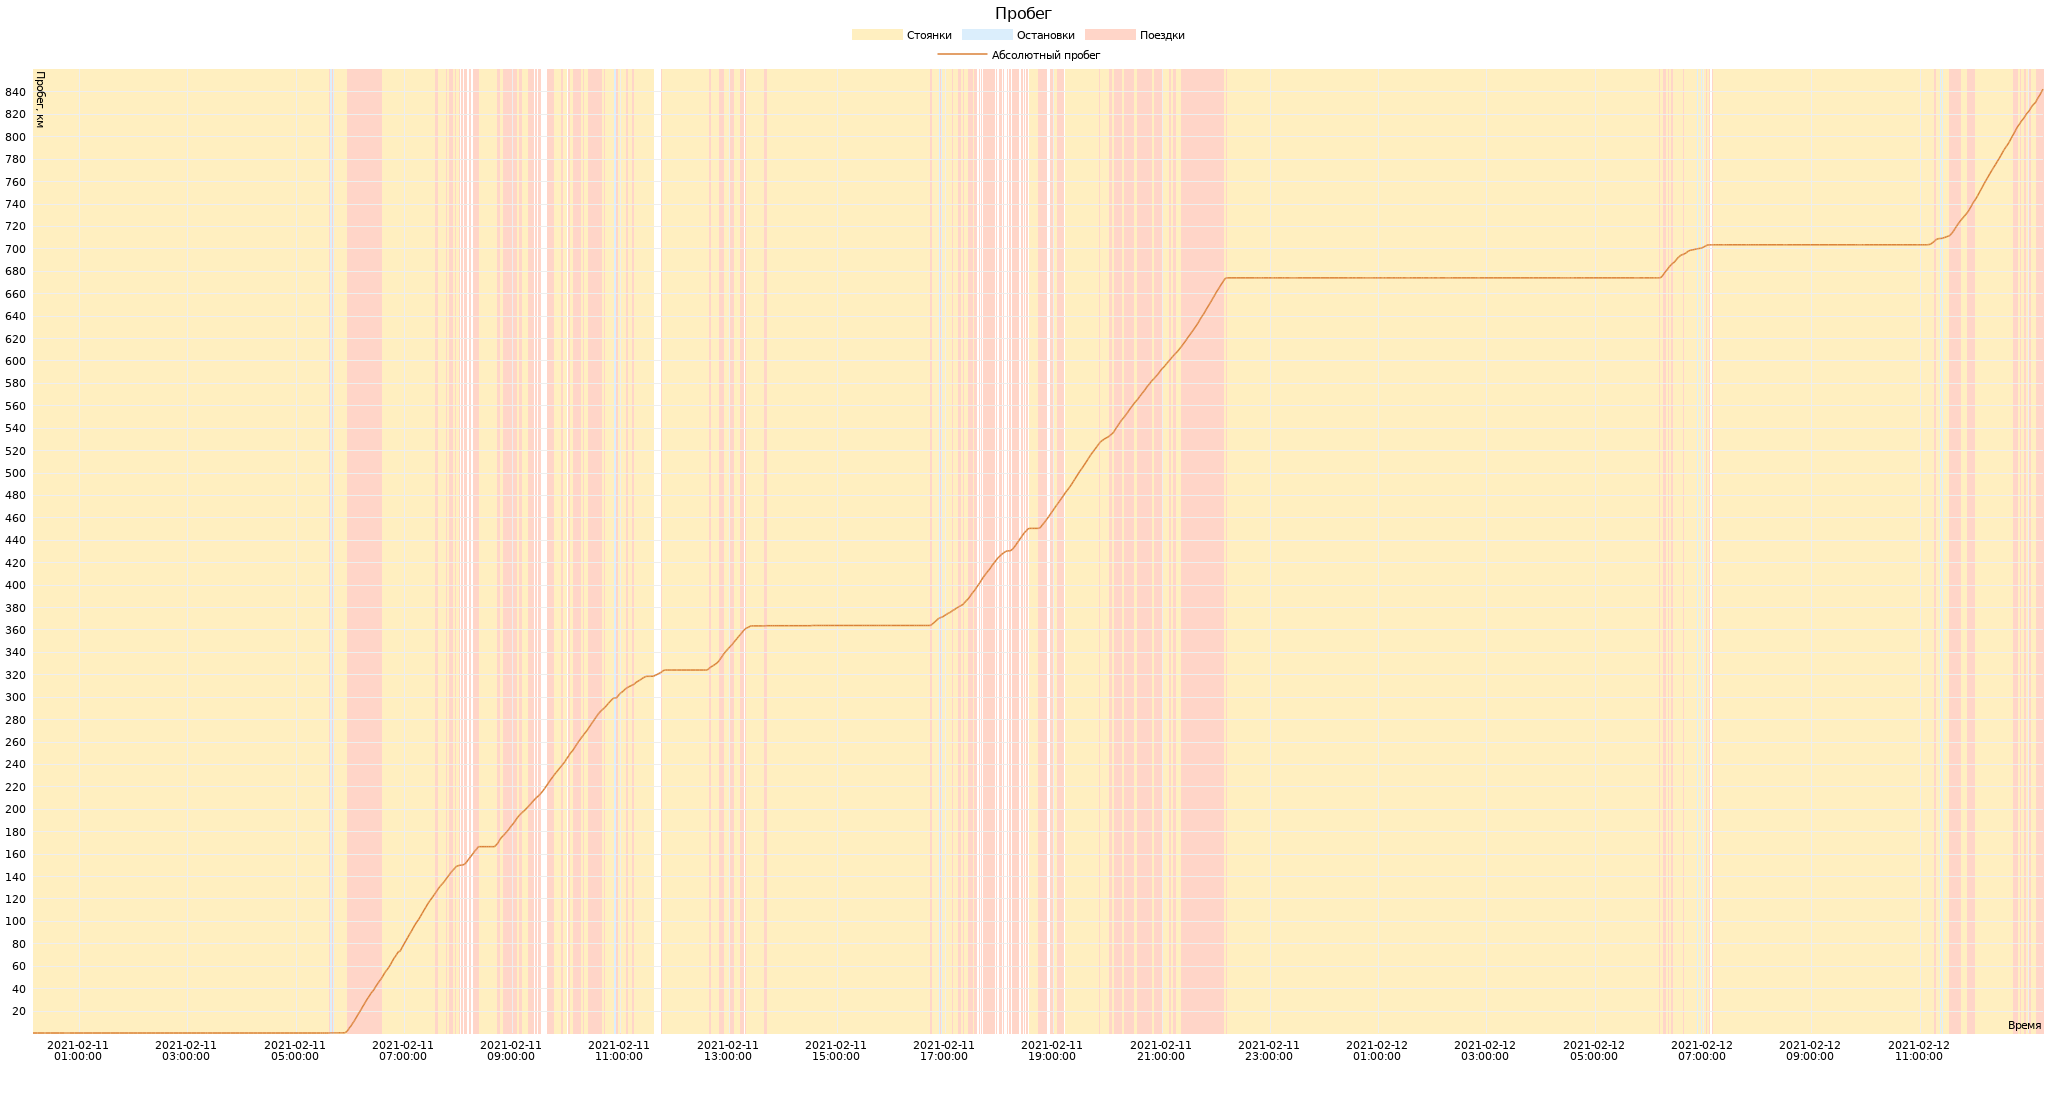Toggle visibility of Поездки overlay
Viewport: 2048px width, 1100px height.
pyautogui.click(x=1136, y=34)
